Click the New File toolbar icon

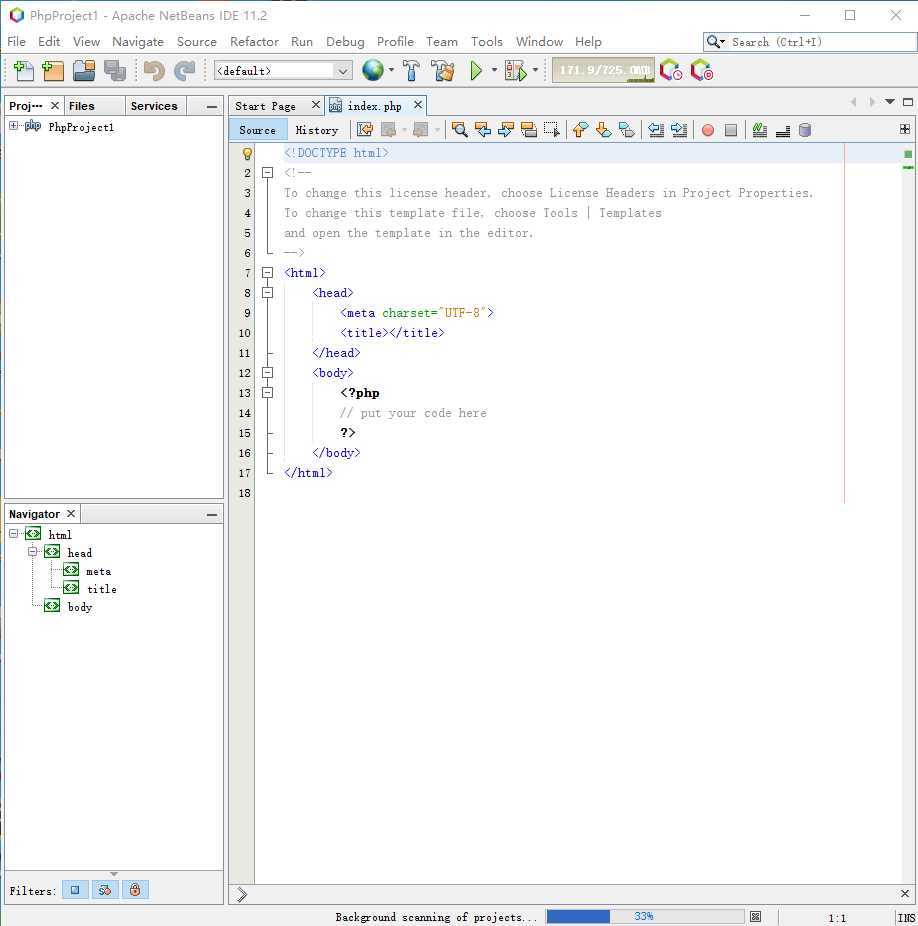coord(23,71)
